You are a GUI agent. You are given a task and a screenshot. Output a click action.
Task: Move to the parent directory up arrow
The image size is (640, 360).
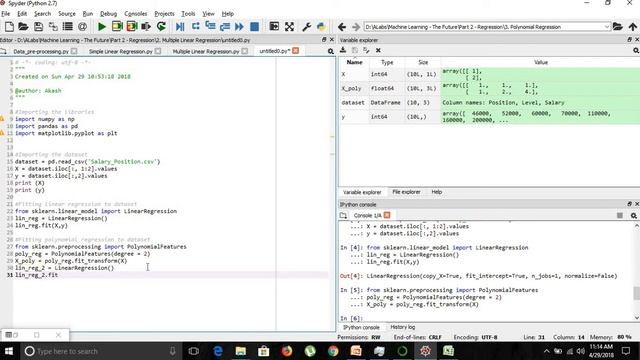coord(633,27)
